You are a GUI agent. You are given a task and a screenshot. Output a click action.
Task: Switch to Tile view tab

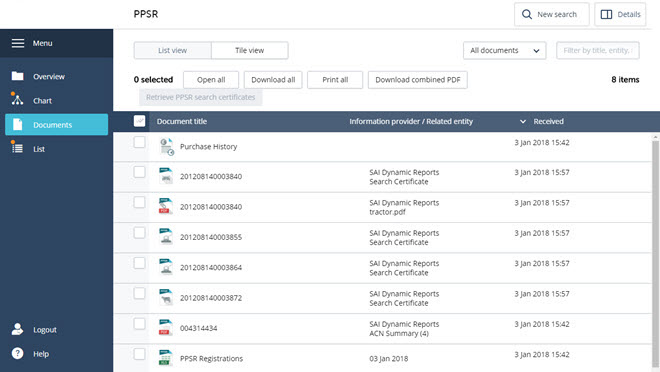[x=250, y=50]
